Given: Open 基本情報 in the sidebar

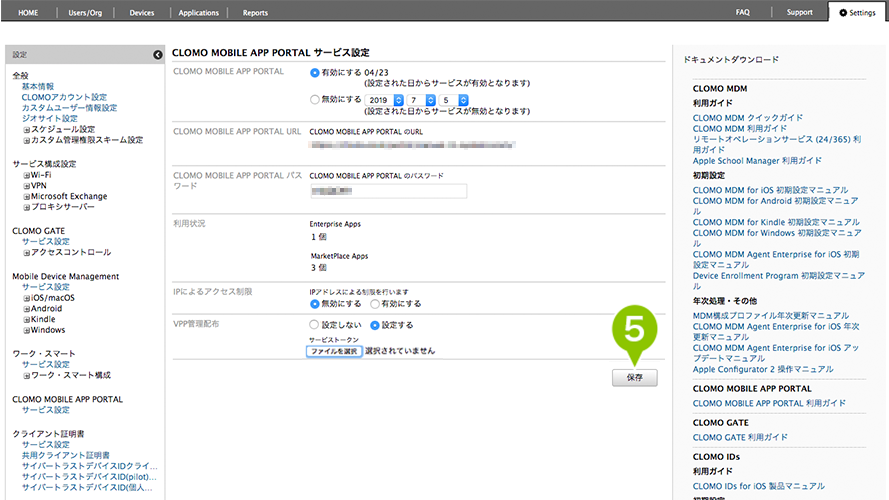Looking at the screenshot, I should tap(38, 87).
